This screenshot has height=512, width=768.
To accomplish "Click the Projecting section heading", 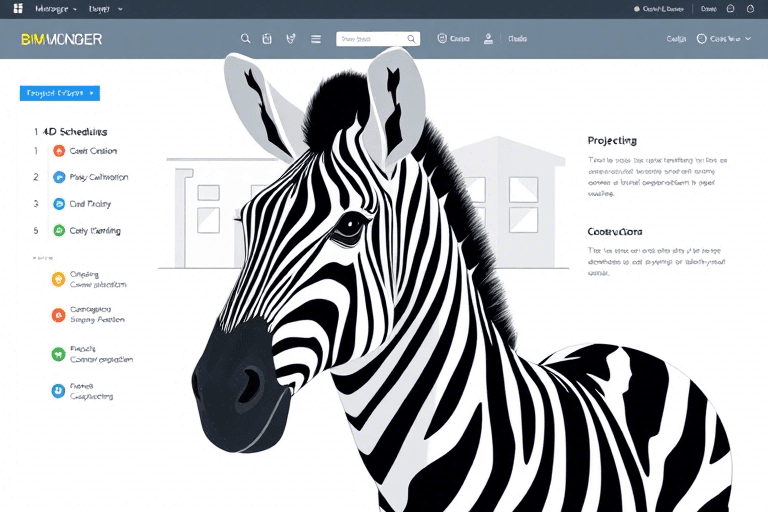I will point(612,141).
